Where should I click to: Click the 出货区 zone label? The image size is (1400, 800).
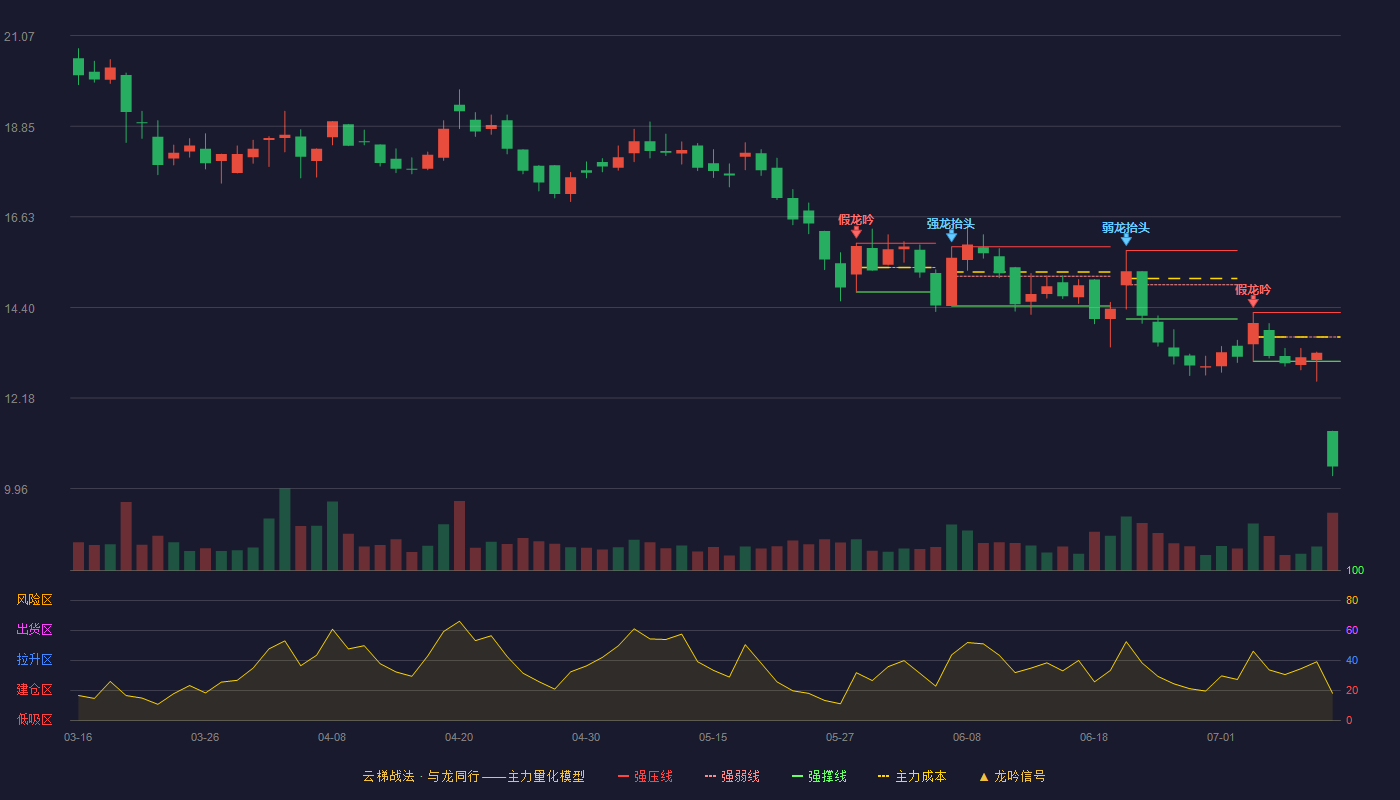coord(34,630)
